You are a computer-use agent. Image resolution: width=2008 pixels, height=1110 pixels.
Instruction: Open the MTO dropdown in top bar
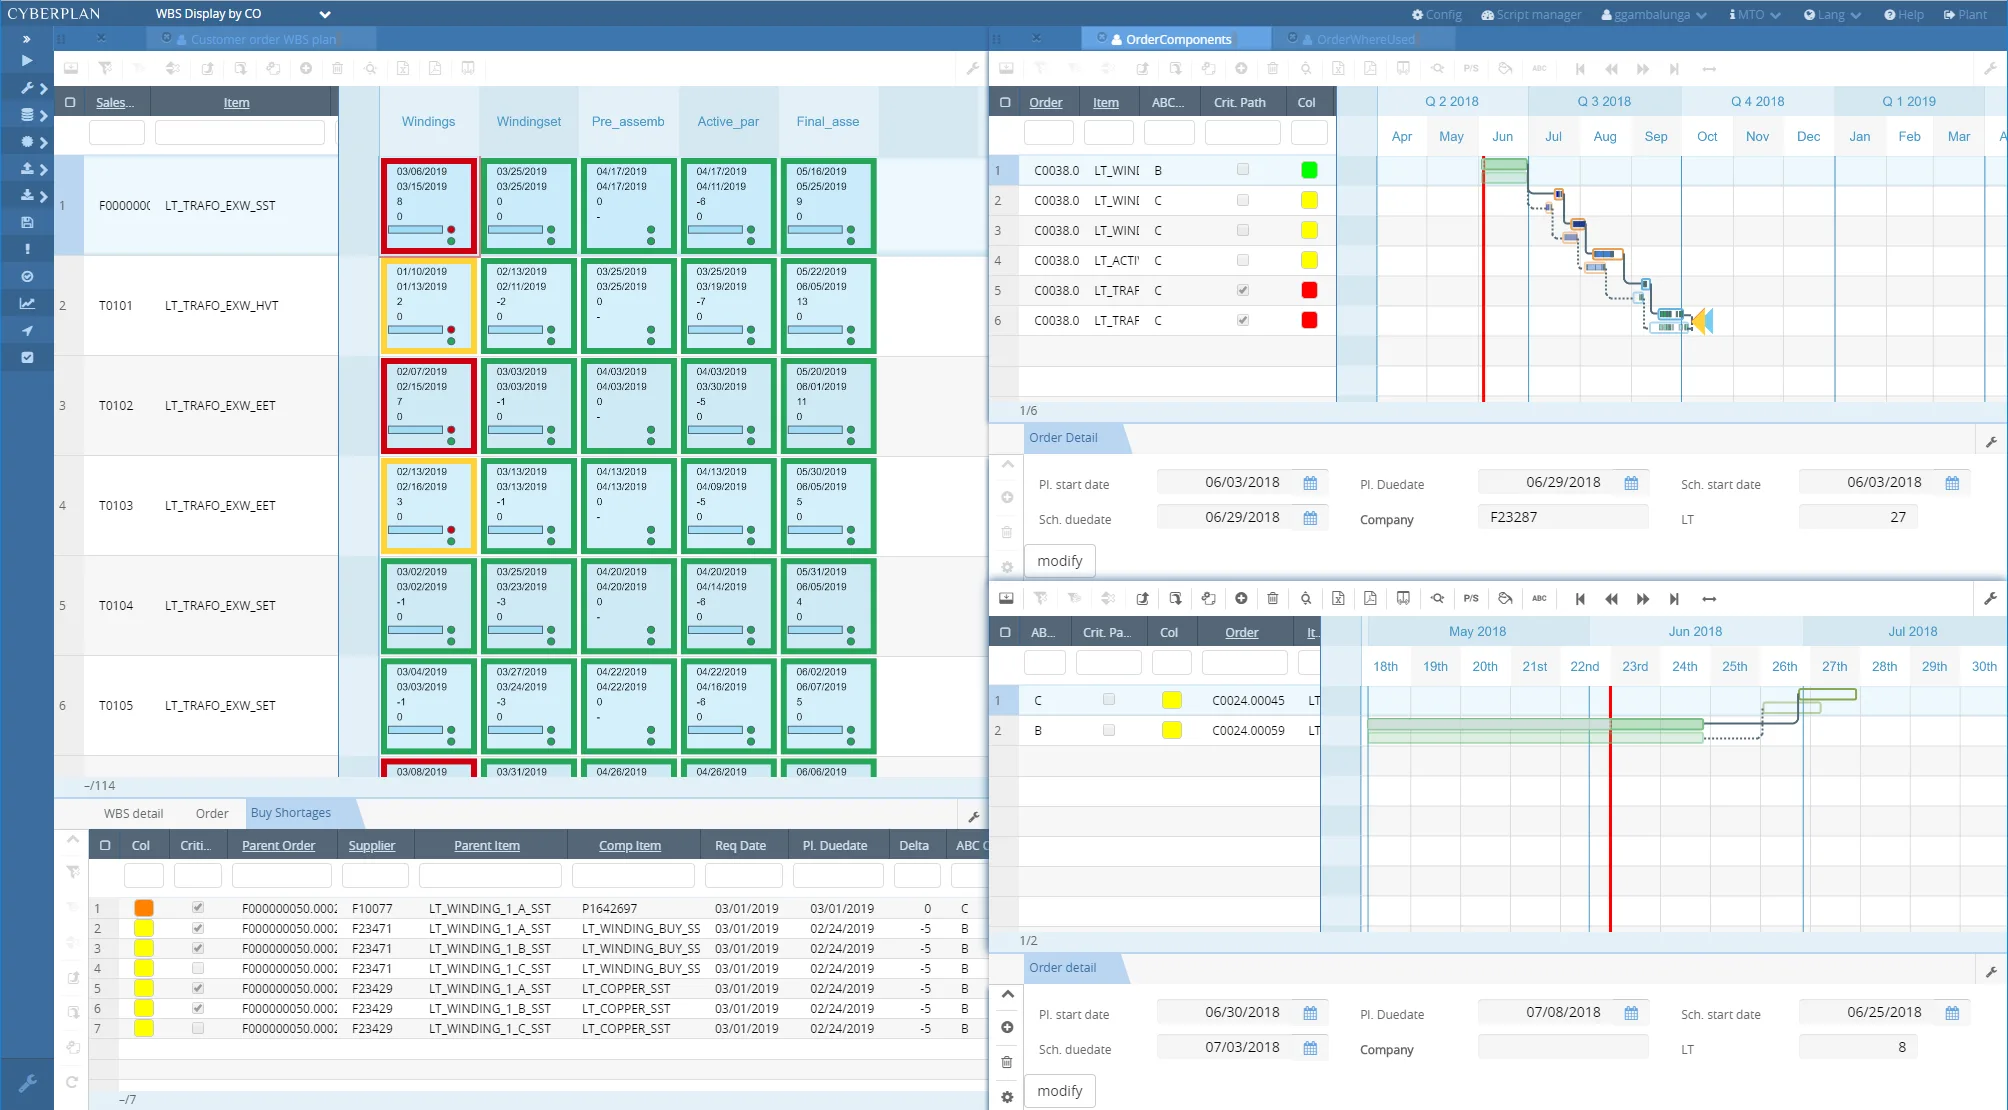point(1755,14)
